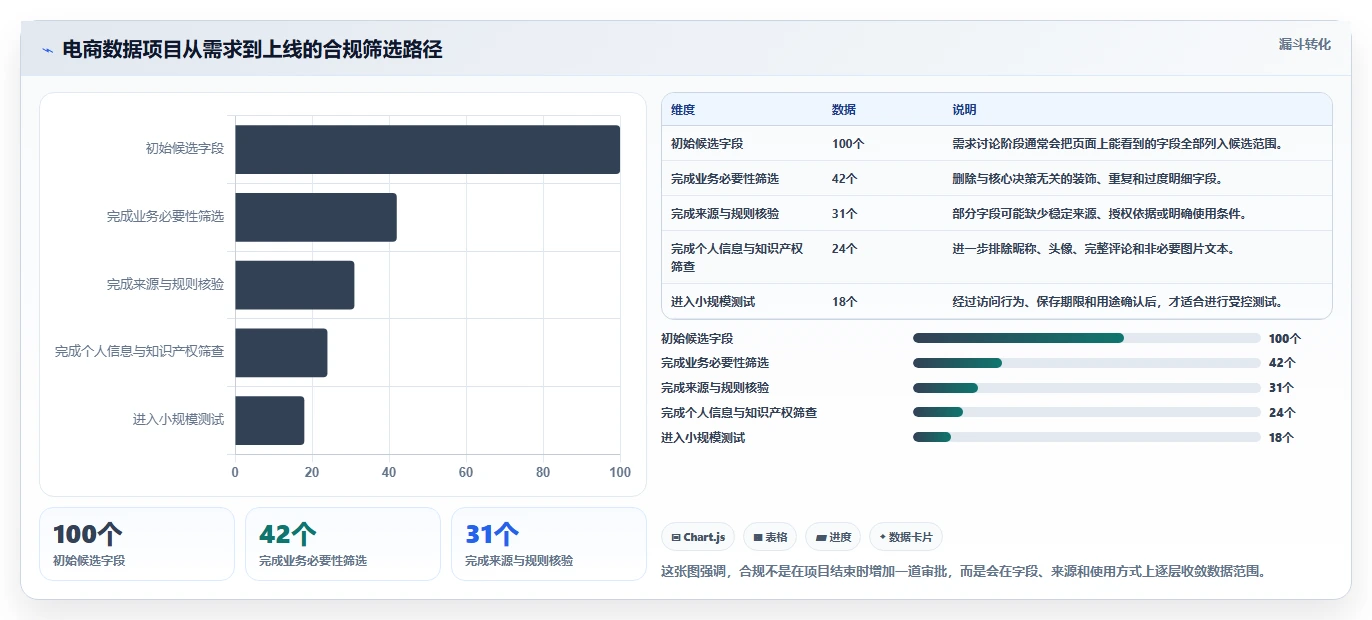
Task: Click the 数据 table column header
Action: pyautogui.click(x=844, y=110)
